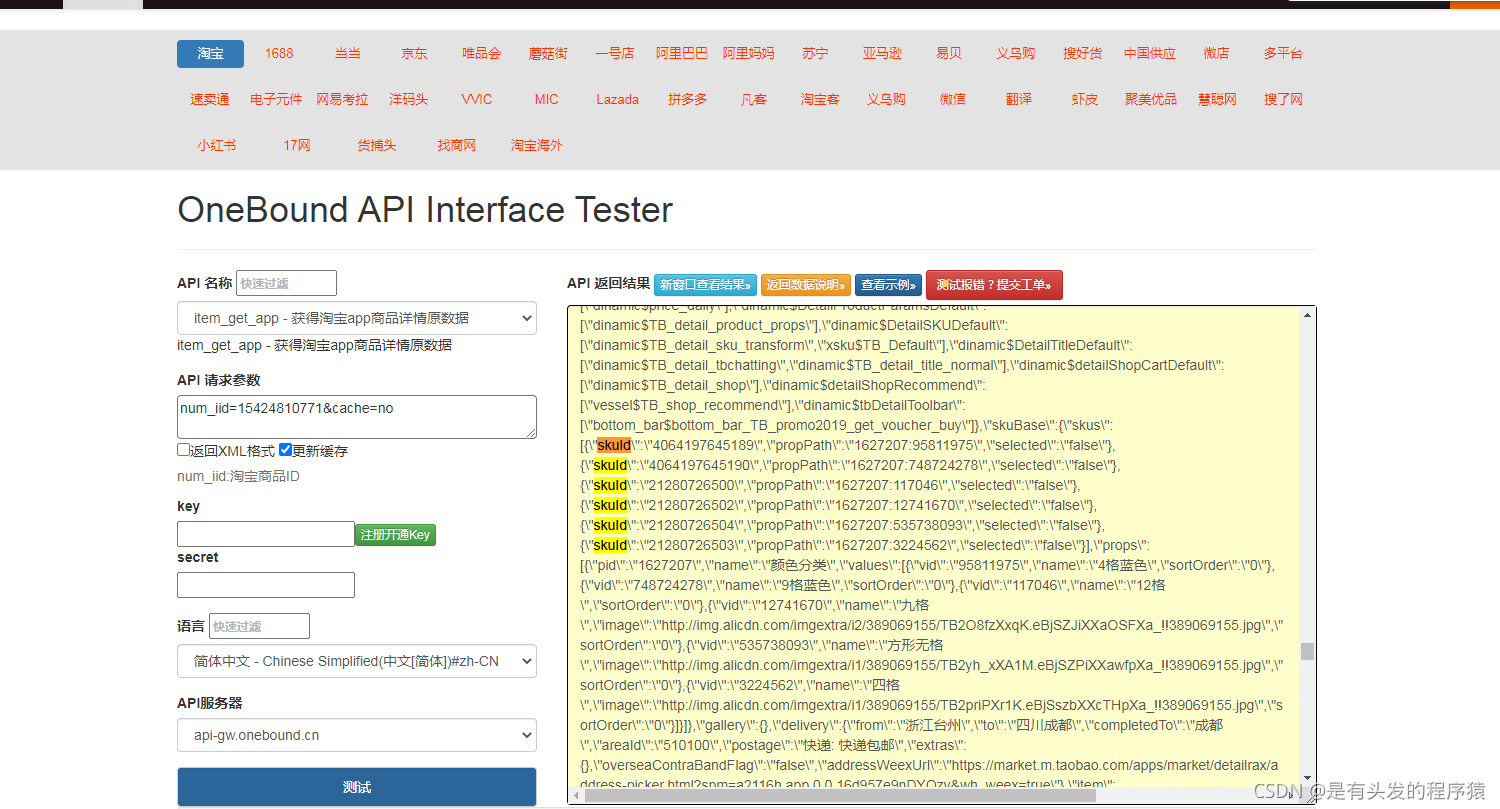
Task: Open the 蘑菇街 platform tab
Action: [x=548, y=54]
